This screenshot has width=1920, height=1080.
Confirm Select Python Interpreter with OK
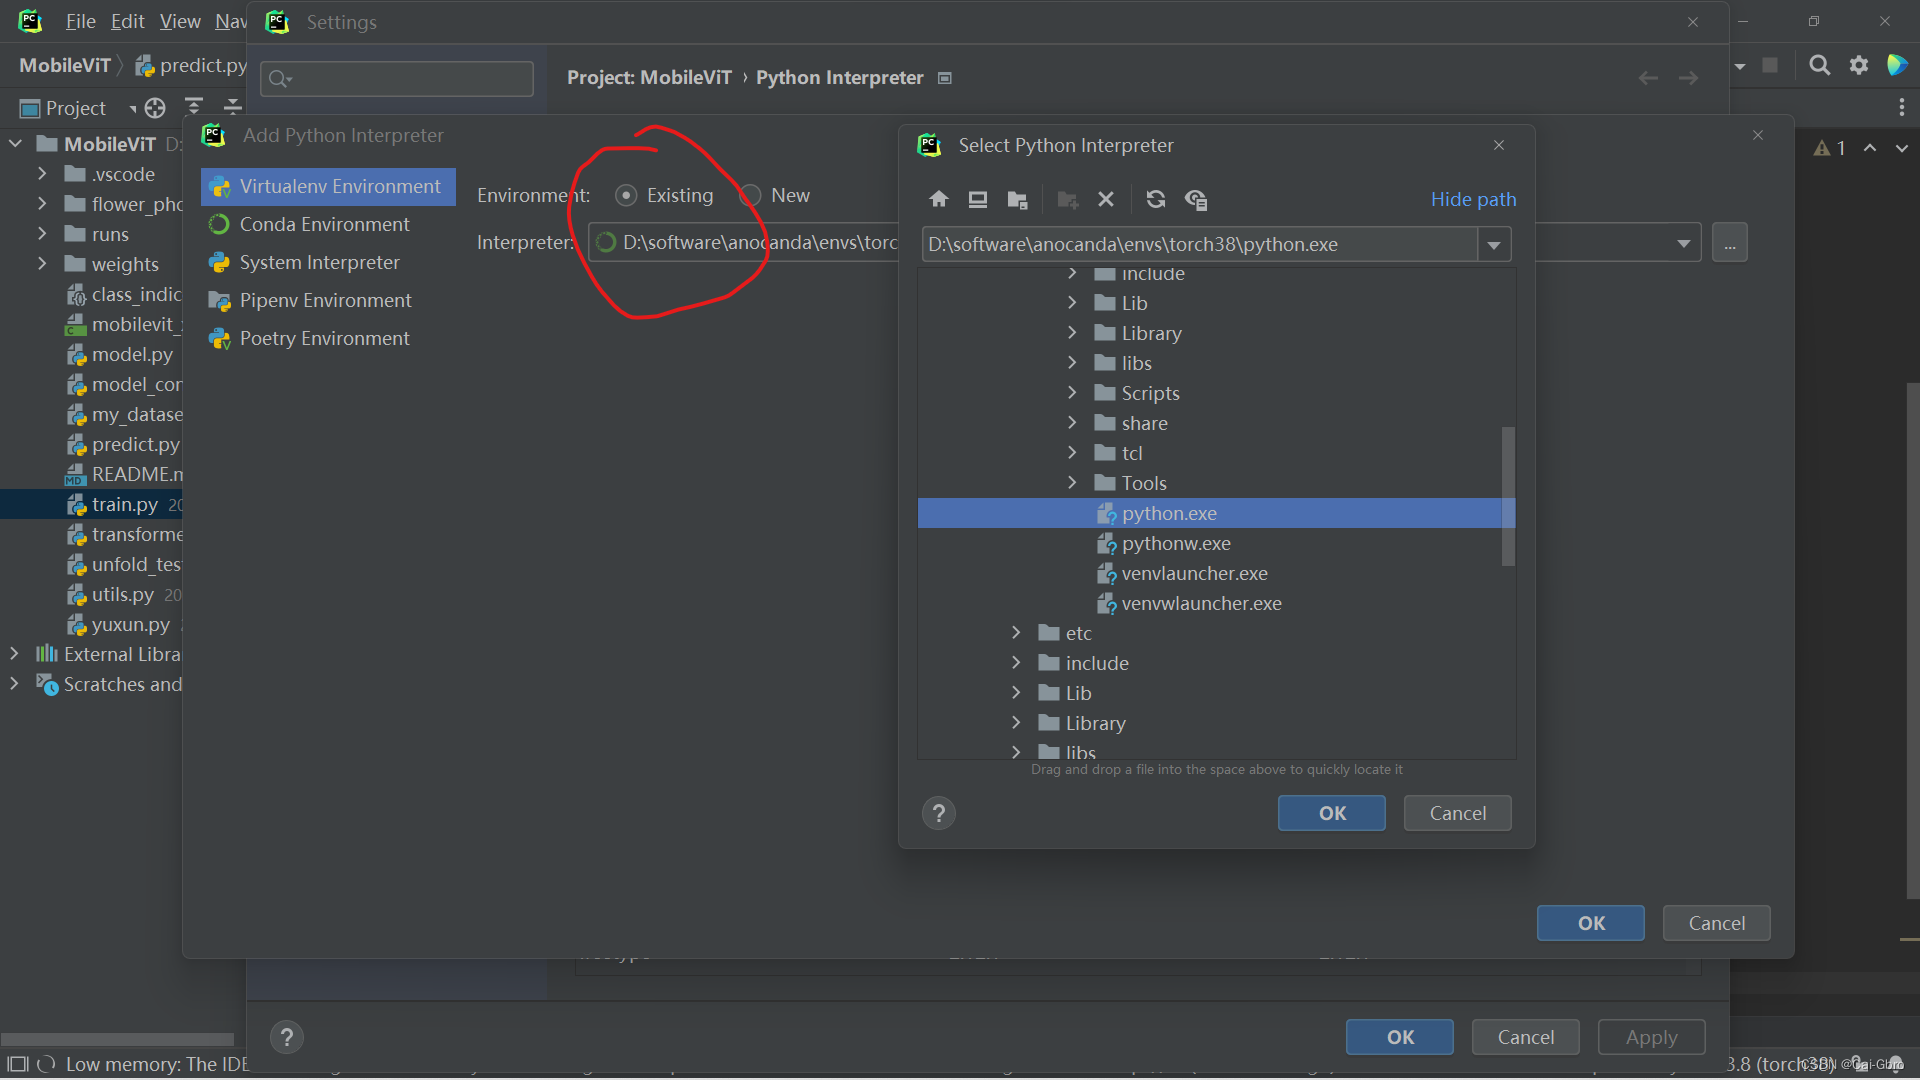coord(1332,813)
